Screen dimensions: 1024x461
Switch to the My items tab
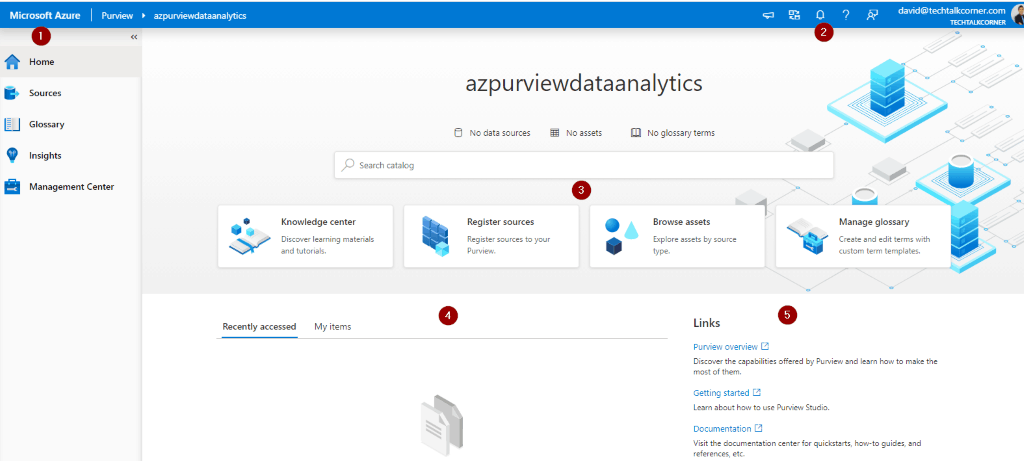pos(332,326)
